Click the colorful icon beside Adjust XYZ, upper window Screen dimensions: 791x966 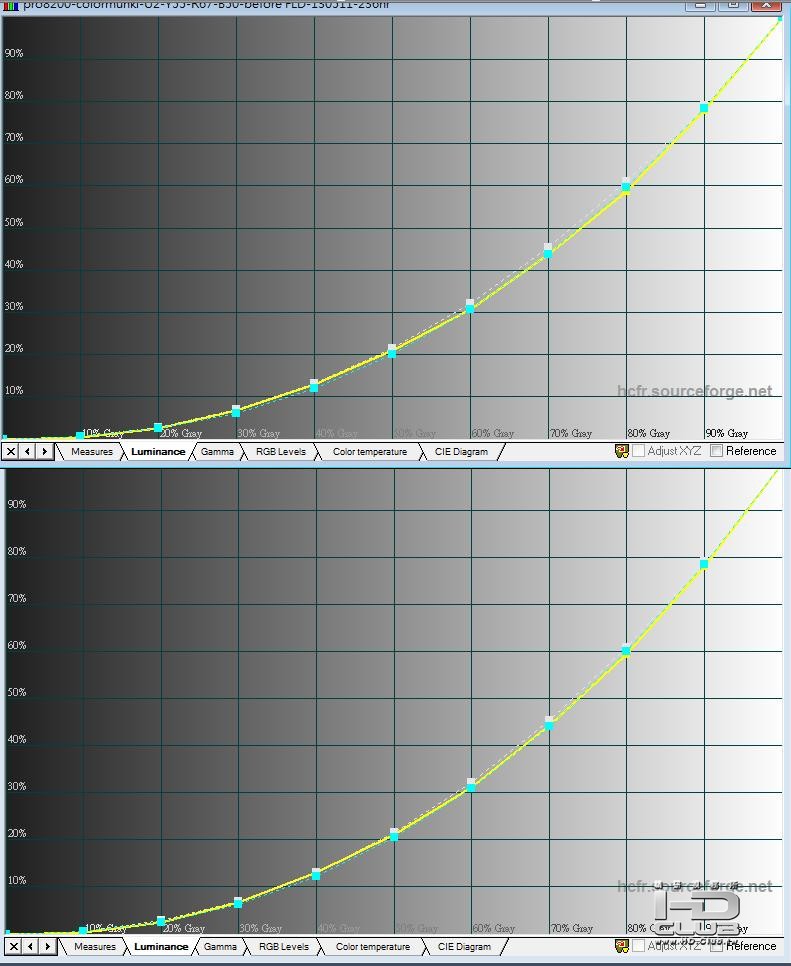pos(622,451)
